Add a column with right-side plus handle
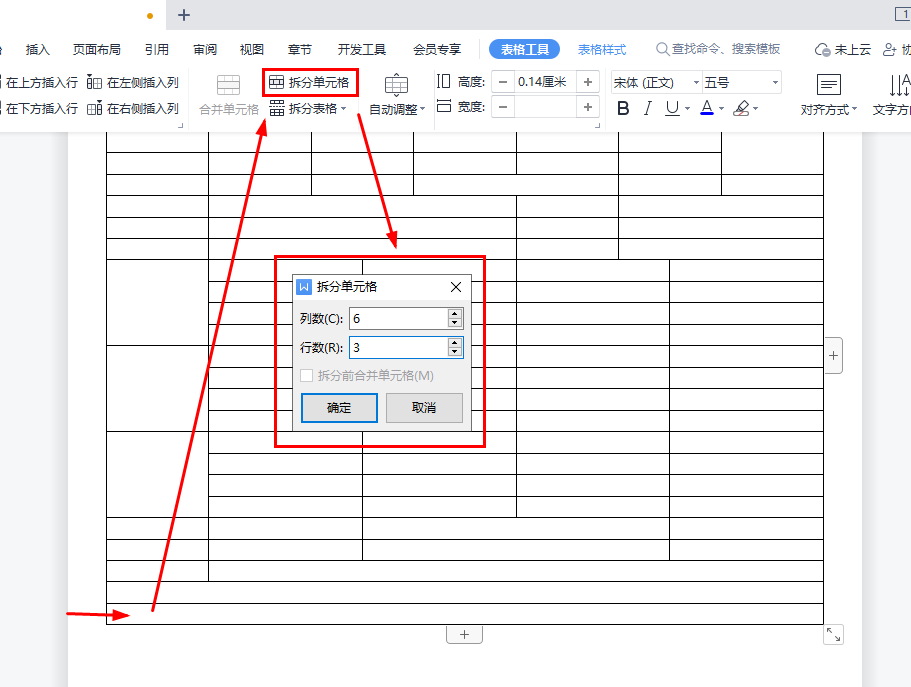Image resolution: width=911 pixels, height=687 pixels. click(833, 355)
